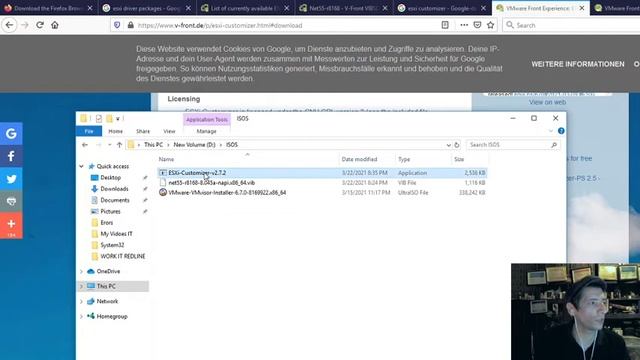Viewport: 640px width, 360px height.
Task: Expand the OneDrive tree node
Action: point(81,271)
